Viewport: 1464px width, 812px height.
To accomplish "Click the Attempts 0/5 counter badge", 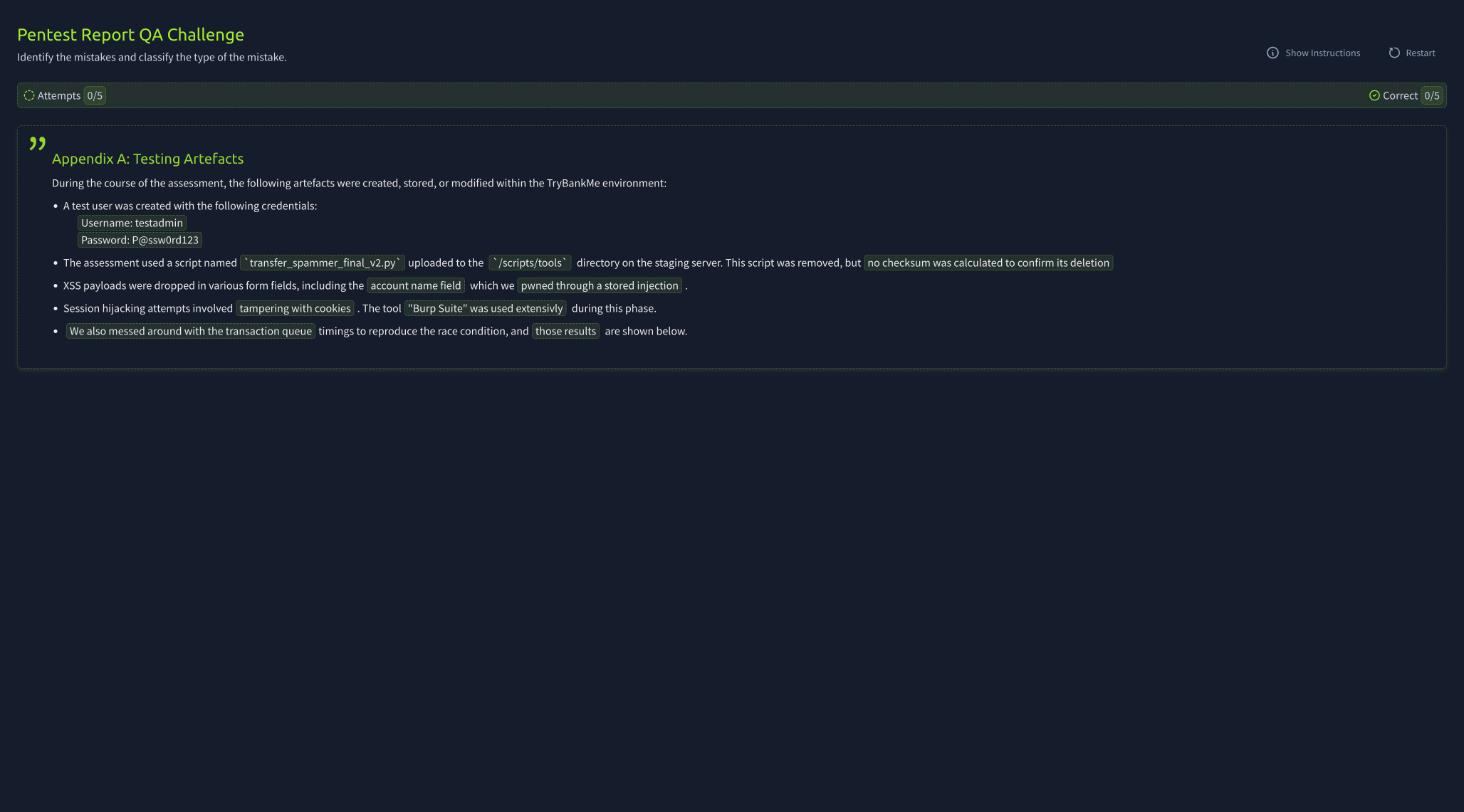I will click(94, 96).
